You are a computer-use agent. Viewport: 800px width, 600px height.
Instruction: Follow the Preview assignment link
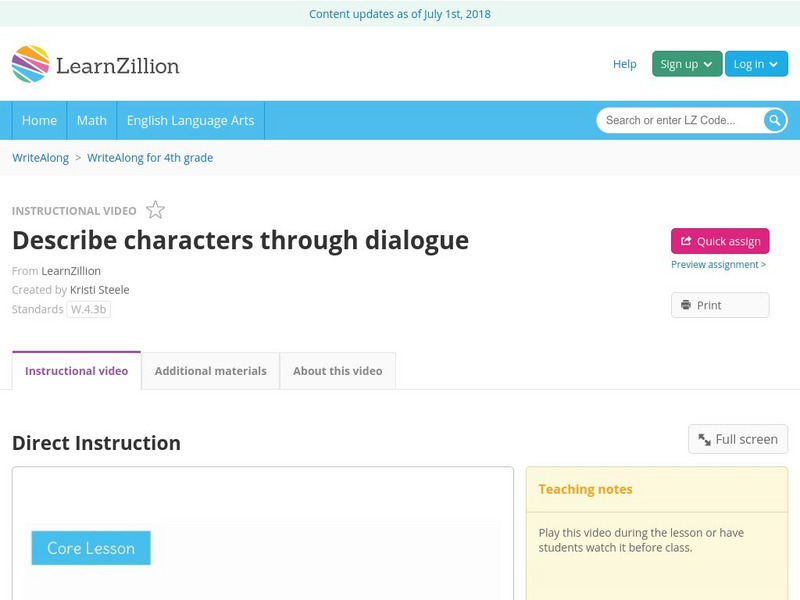pyautogui.click(x=717, y=264)
